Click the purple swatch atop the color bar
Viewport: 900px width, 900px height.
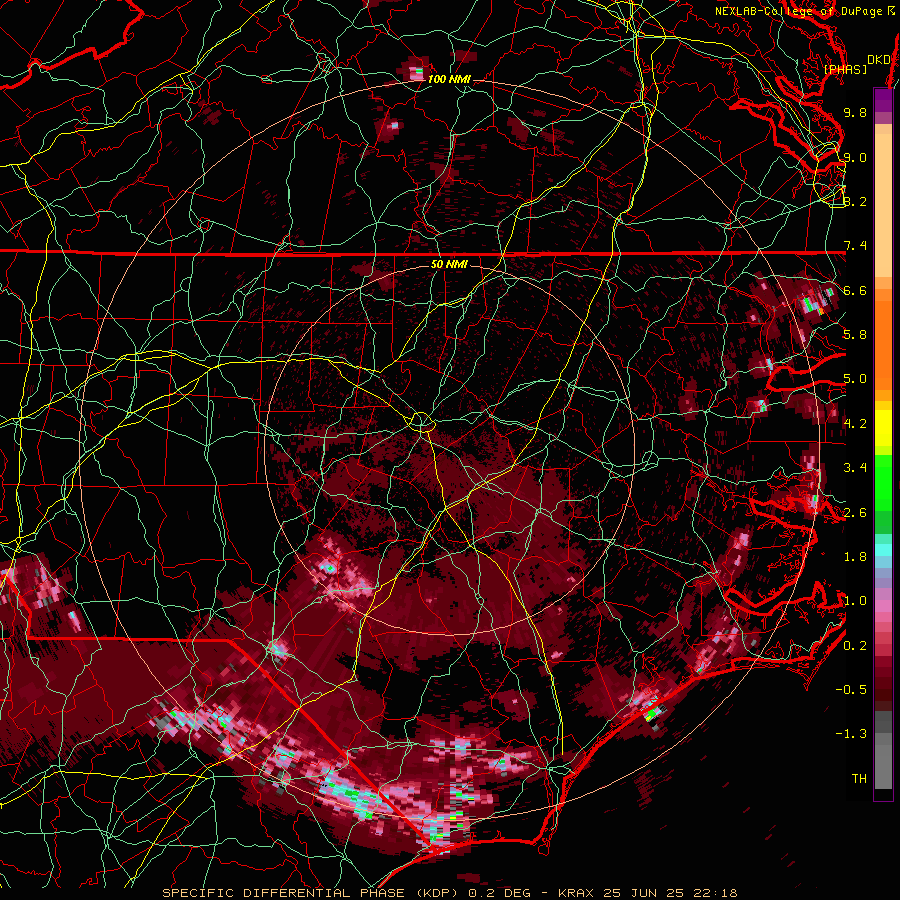(x=883, y=100)
